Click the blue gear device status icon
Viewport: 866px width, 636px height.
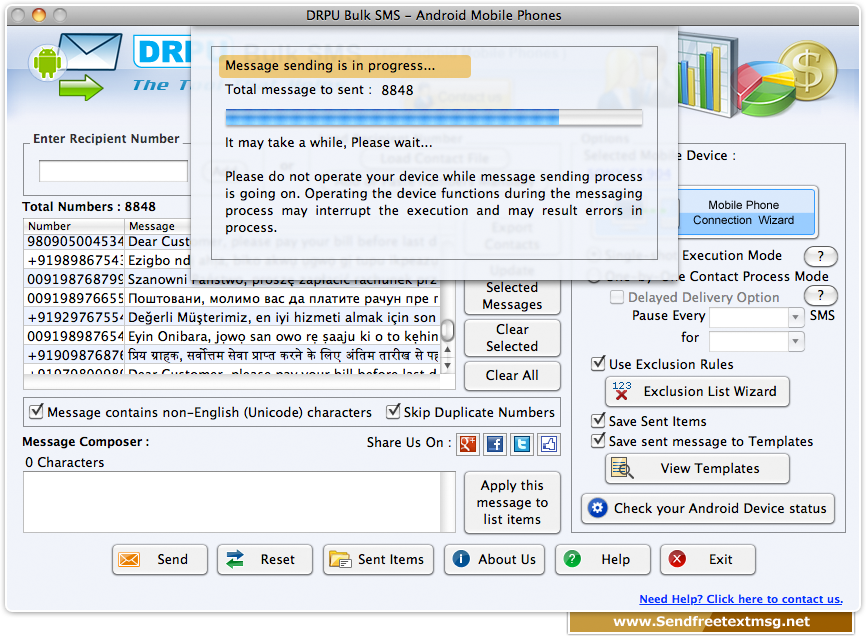(598, 508)
